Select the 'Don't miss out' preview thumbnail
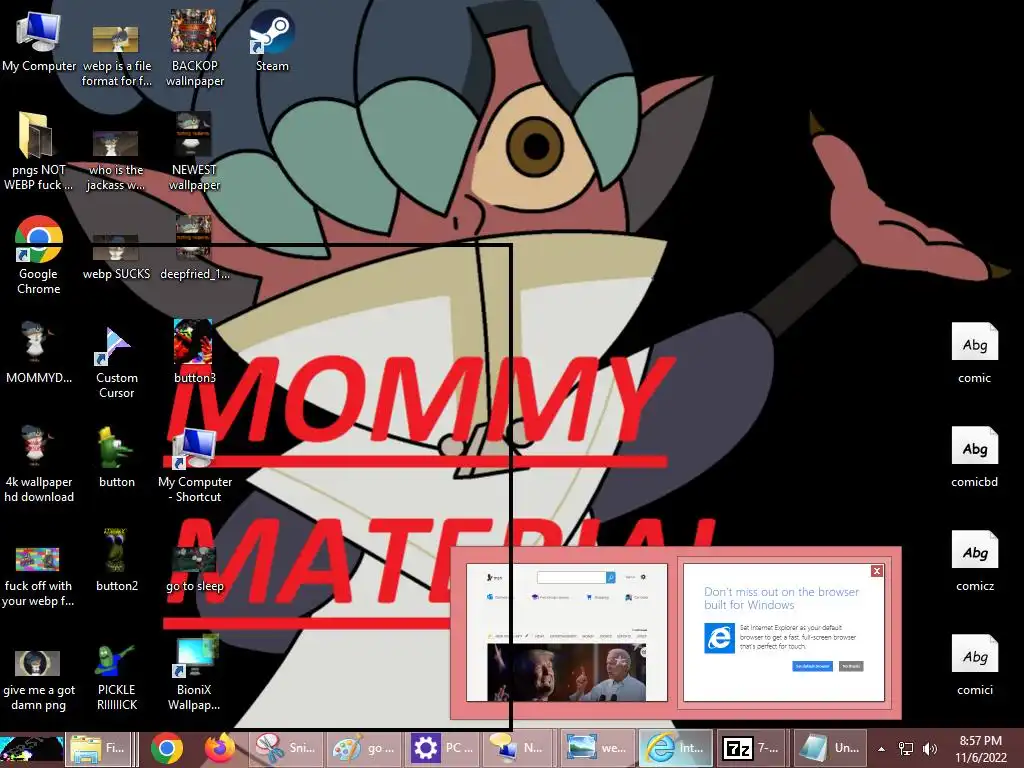This screenshot has width=1024, height=768. pos(784,632)
